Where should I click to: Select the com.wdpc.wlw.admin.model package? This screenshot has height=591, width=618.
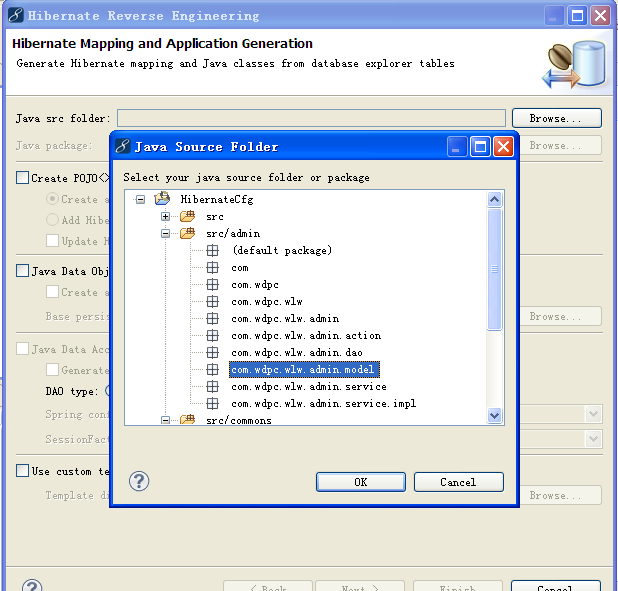[x=304, y=369]
